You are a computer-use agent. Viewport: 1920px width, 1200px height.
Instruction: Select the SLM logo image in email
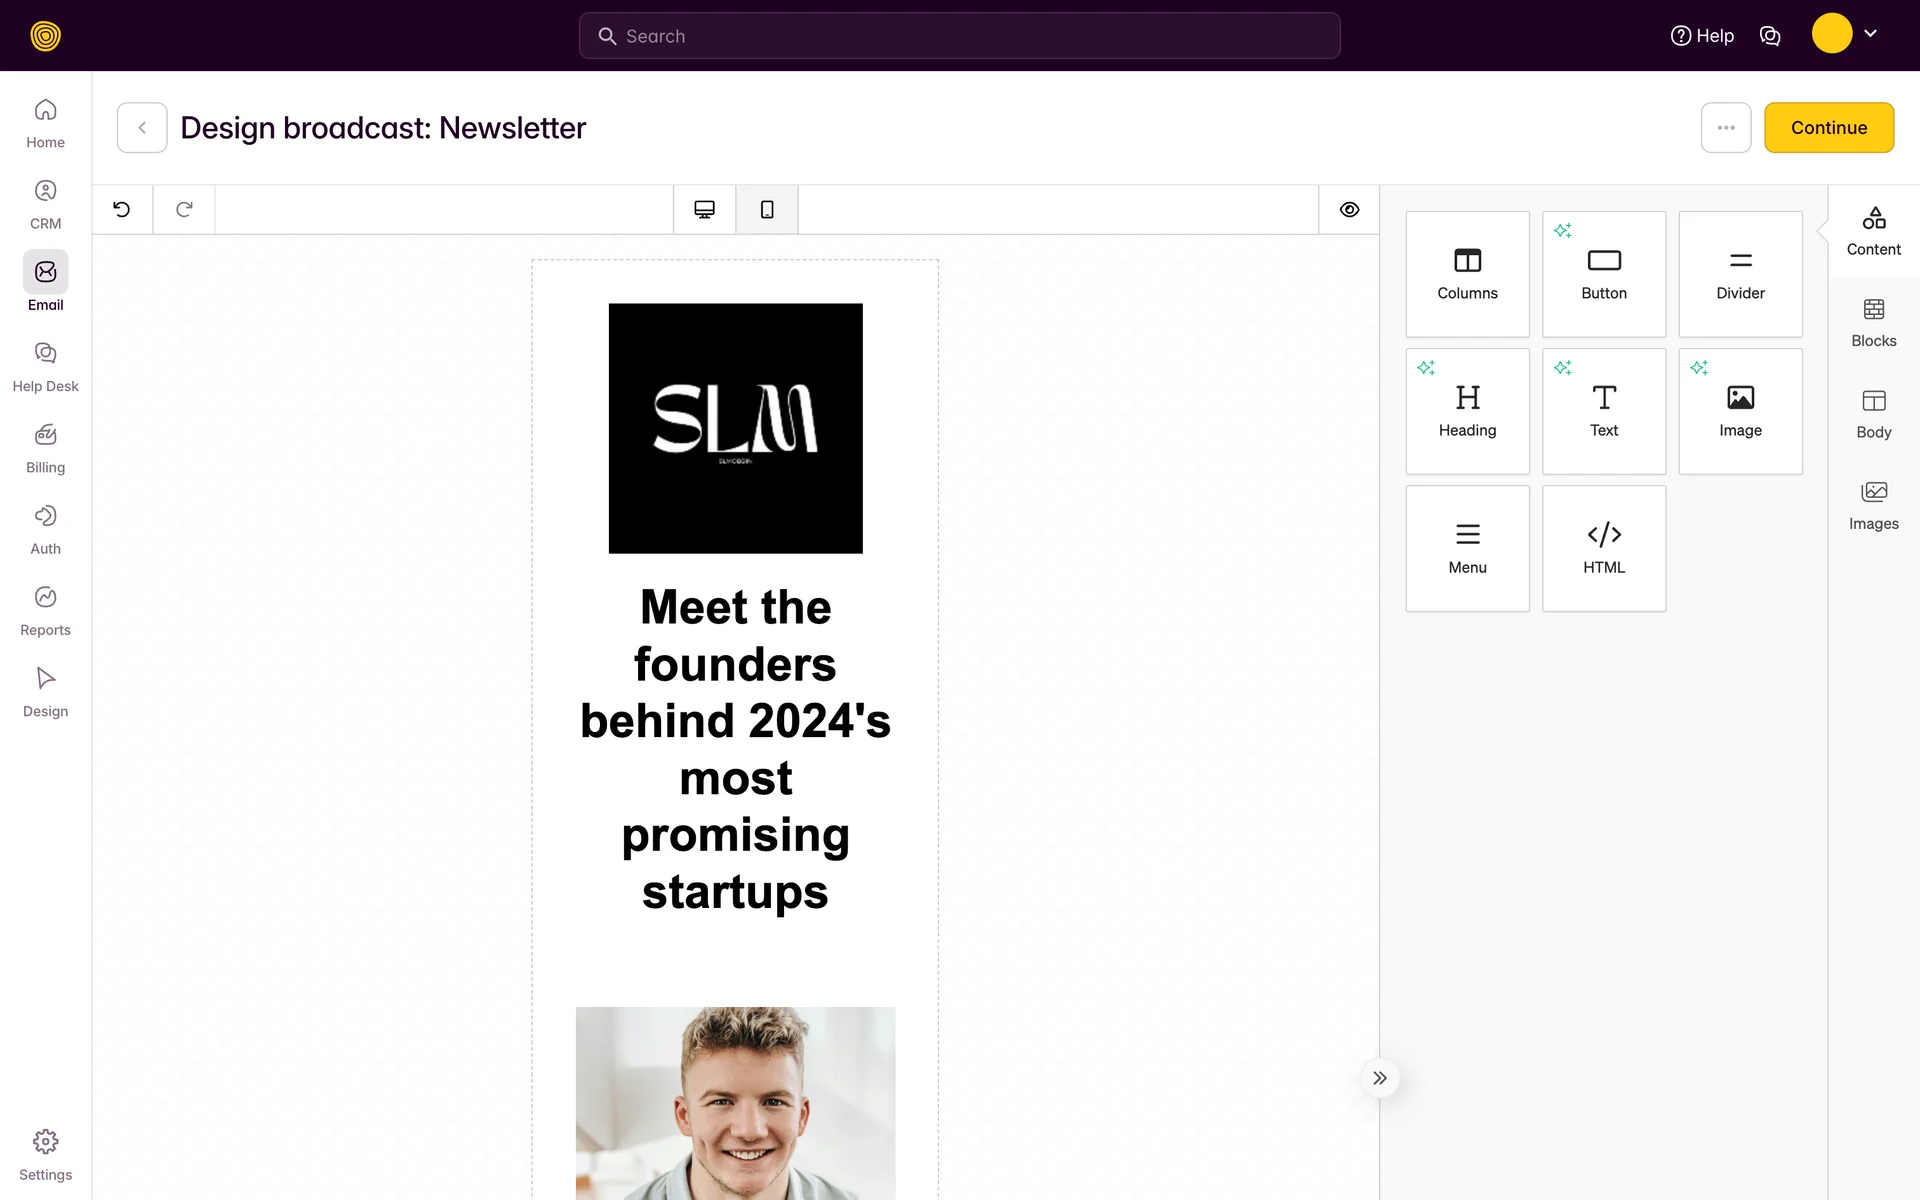point(735,428)
